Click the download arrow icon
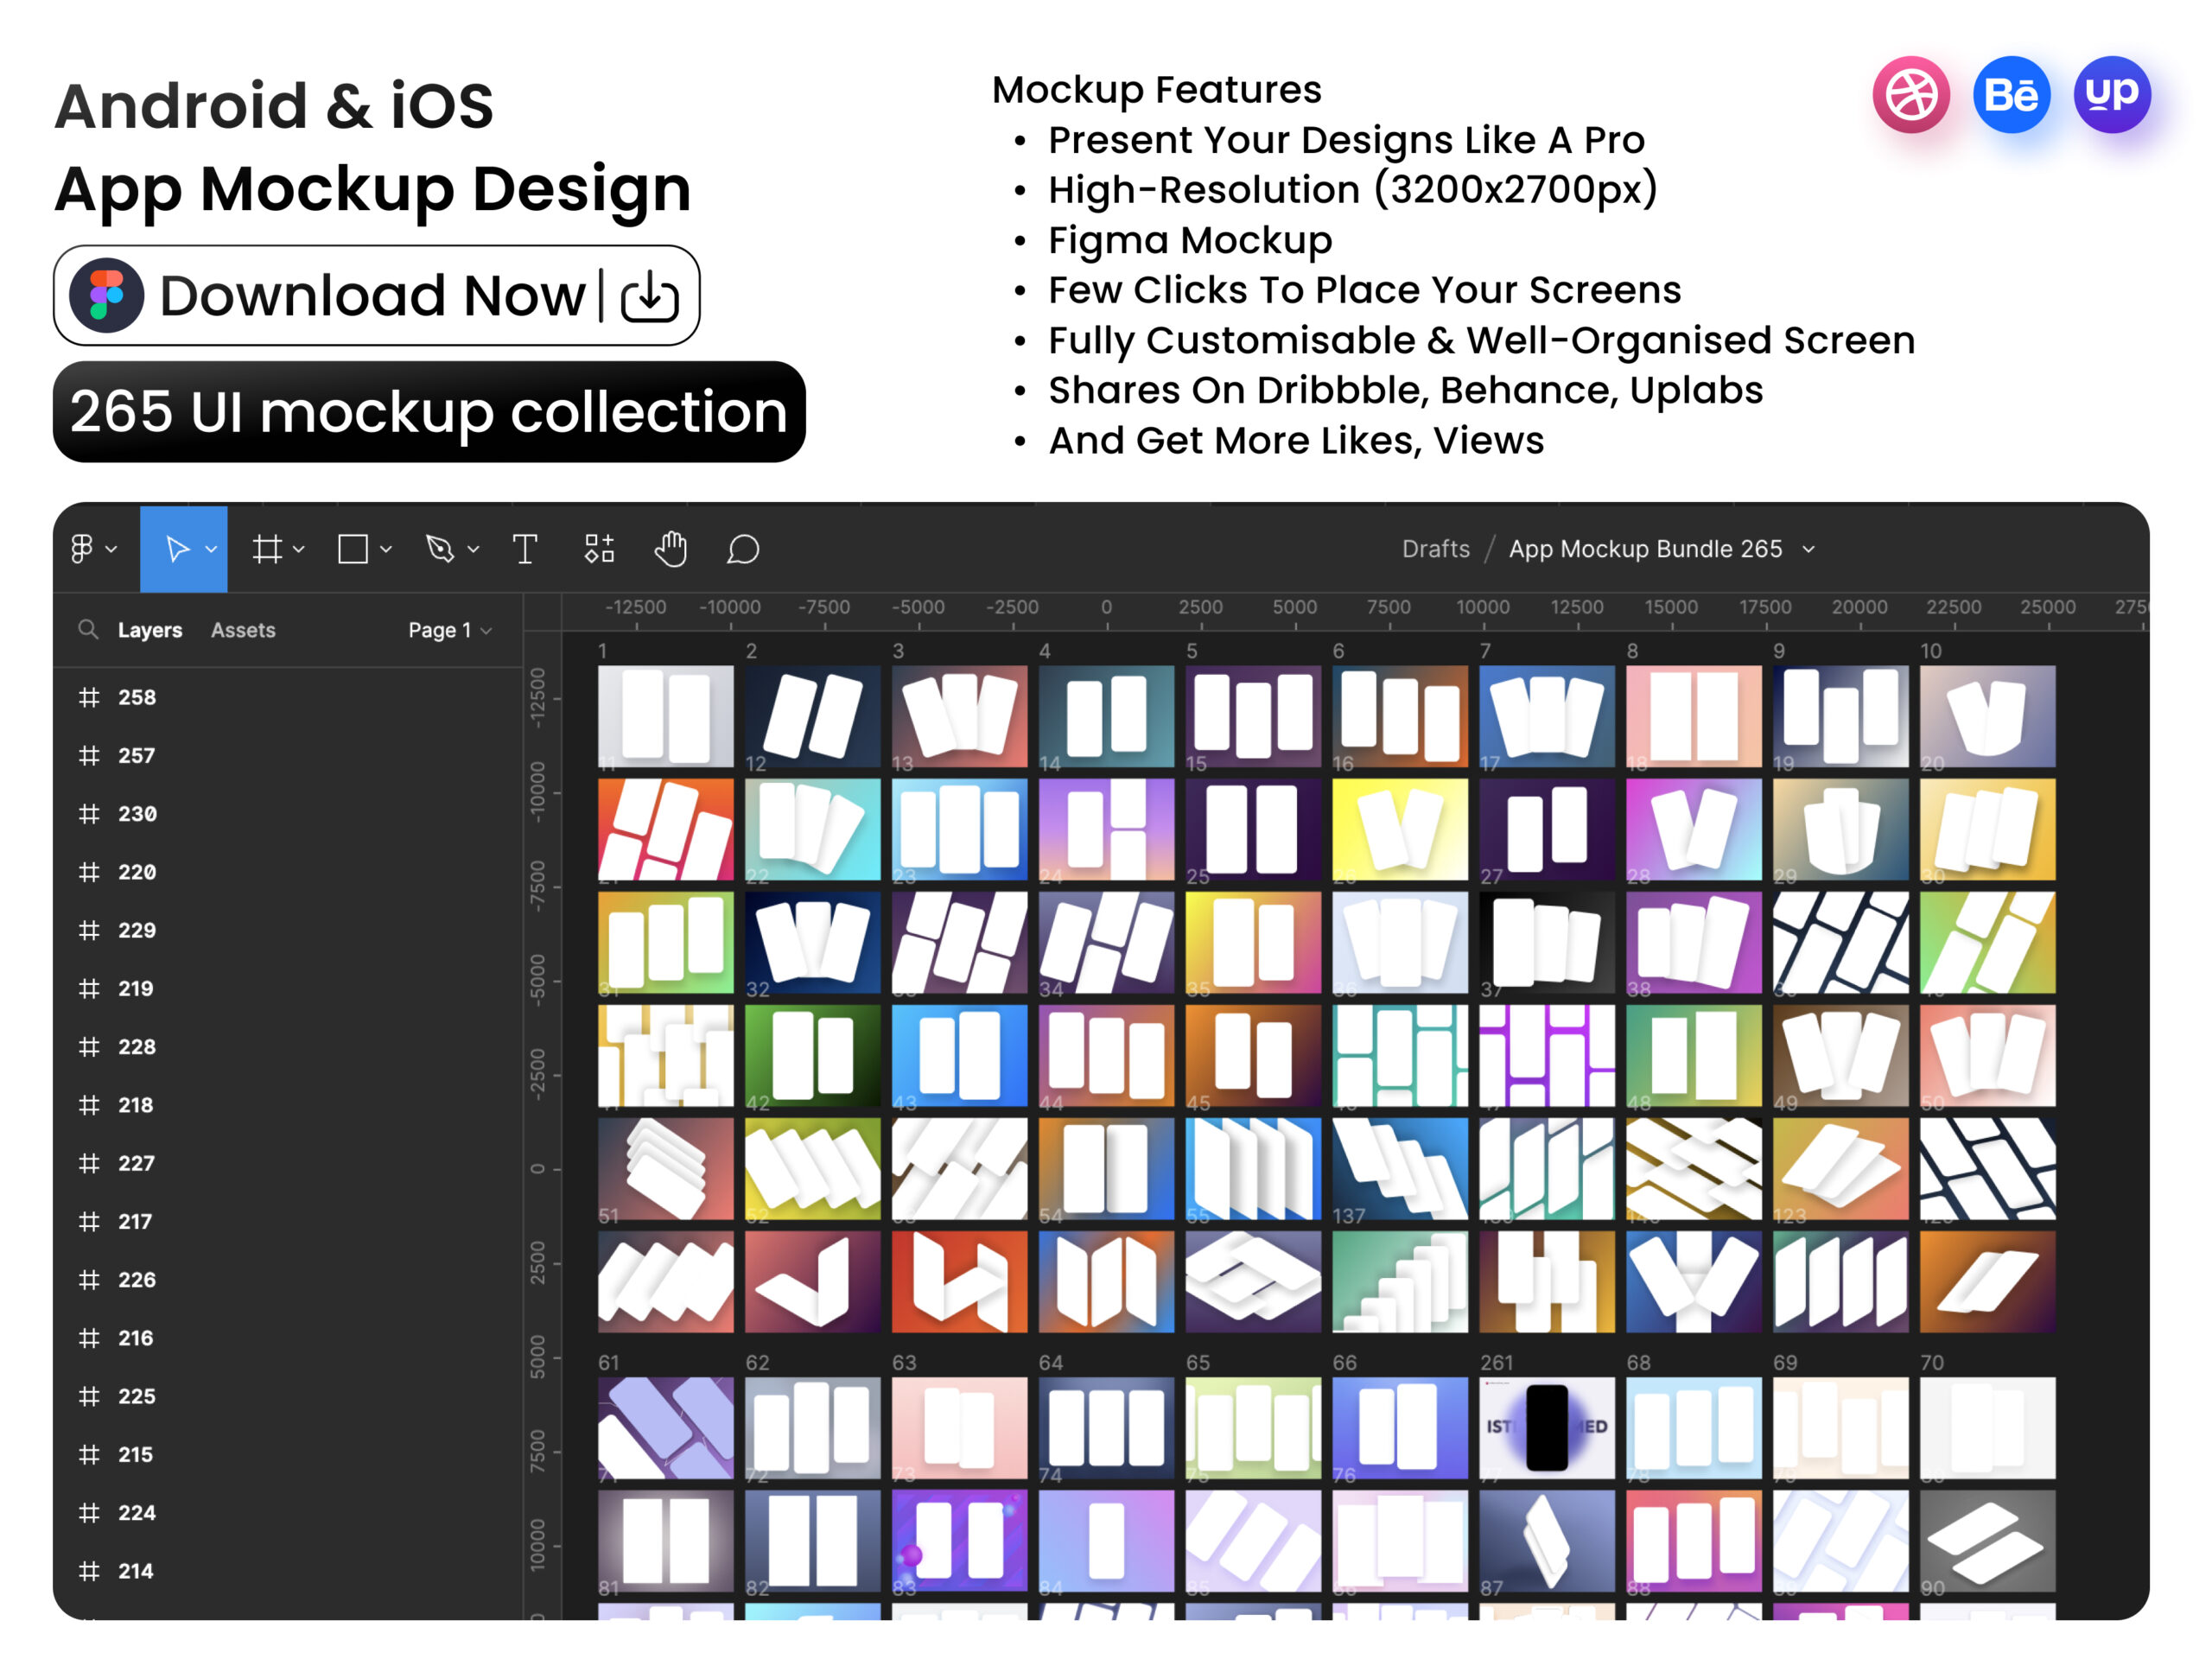Image resolution: width=2212 pixels, height=1659 pixels. [650, 296]
